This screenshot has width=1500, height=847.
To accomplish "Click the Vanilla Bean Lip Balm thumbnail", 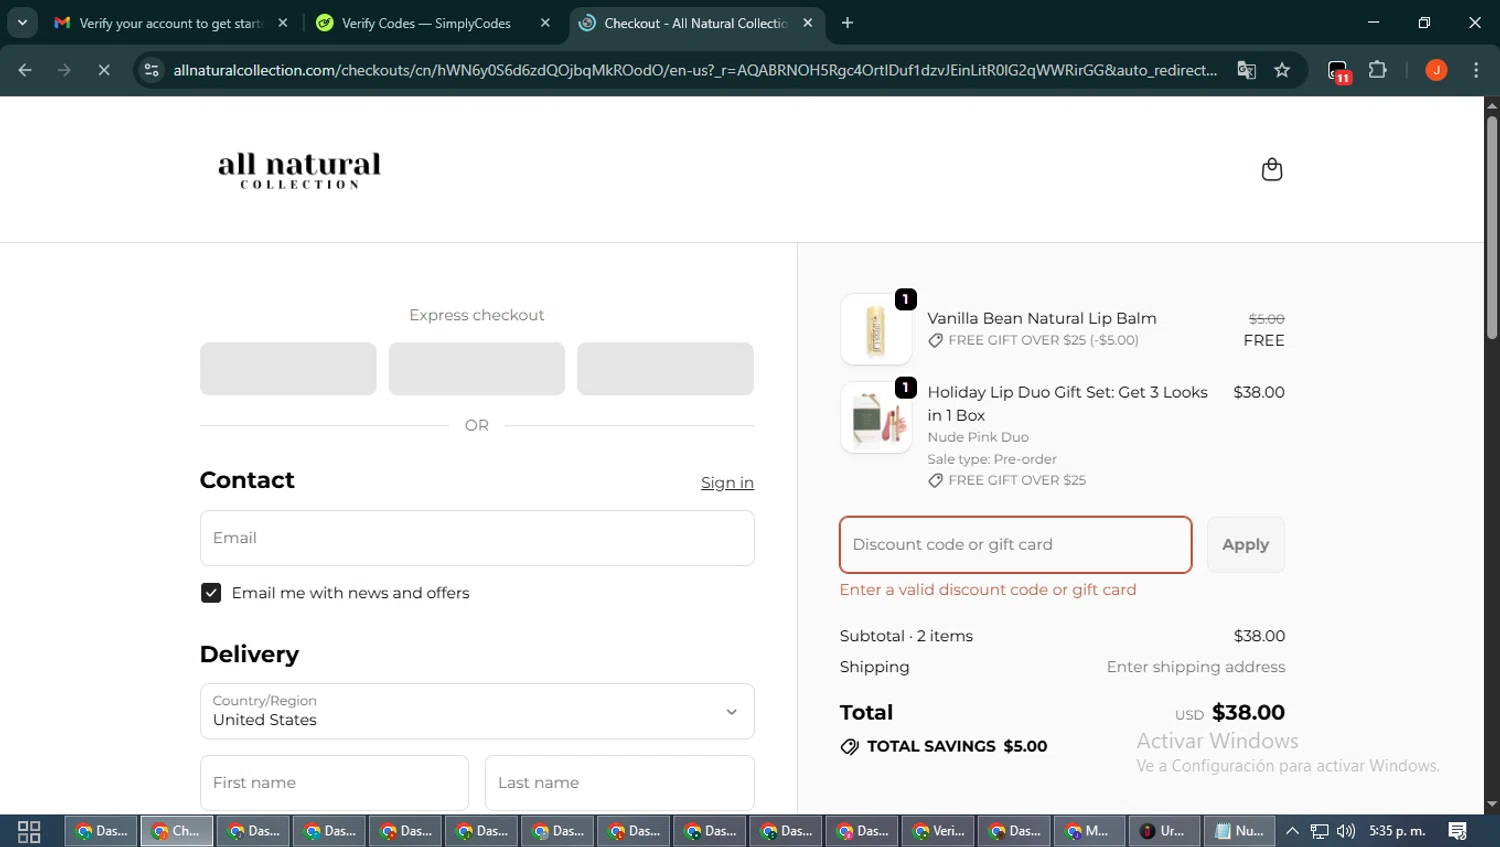I will [x=876, y=329].
